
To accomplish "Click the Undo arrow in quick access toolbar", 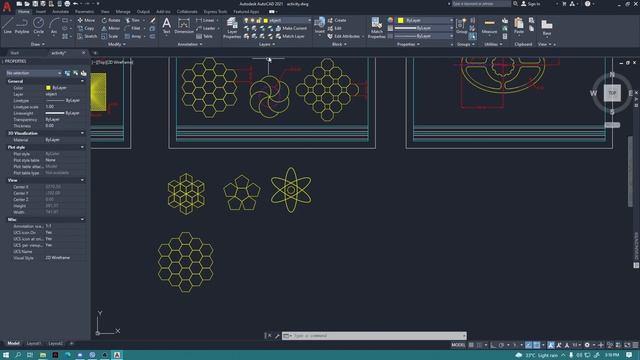I will point(76,4).
